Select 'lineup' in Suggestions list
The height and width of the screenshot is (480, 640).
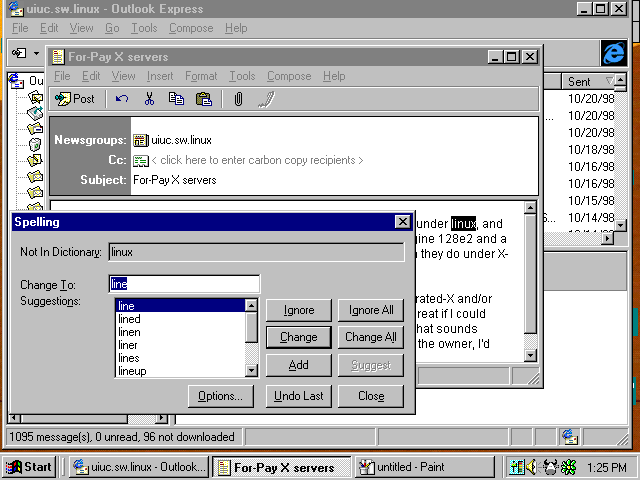pos(181,371)
